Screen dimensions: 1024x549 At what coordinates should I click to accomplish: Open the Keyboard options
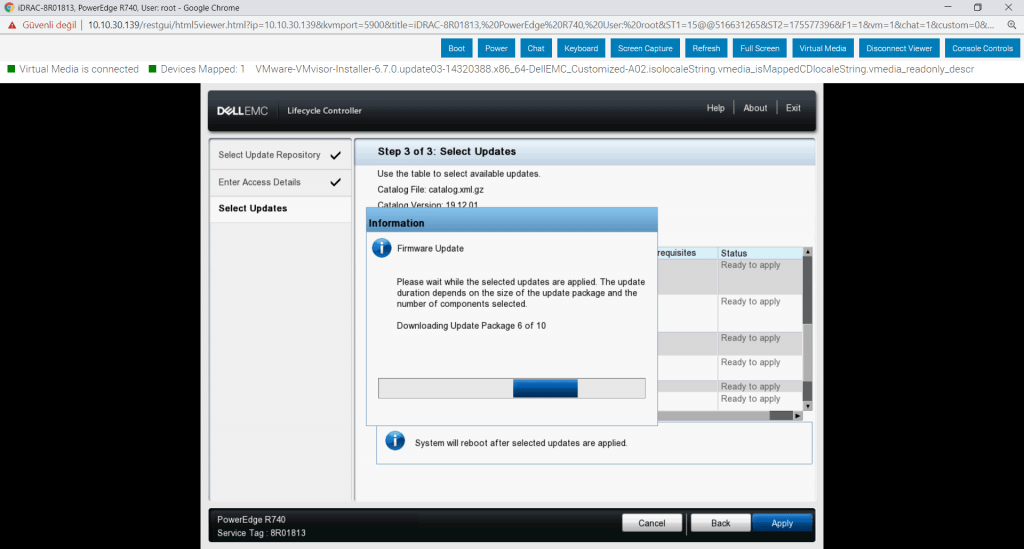580,48
